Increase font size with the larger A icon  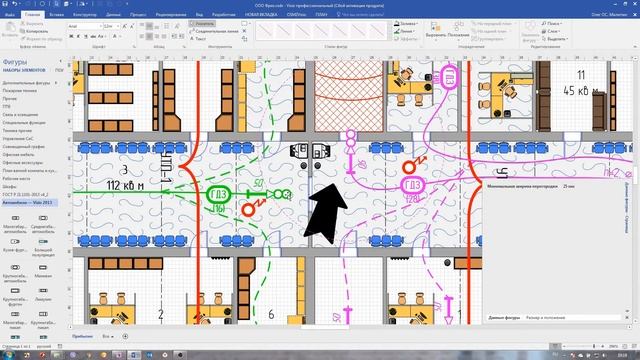[x=125, y=26]
